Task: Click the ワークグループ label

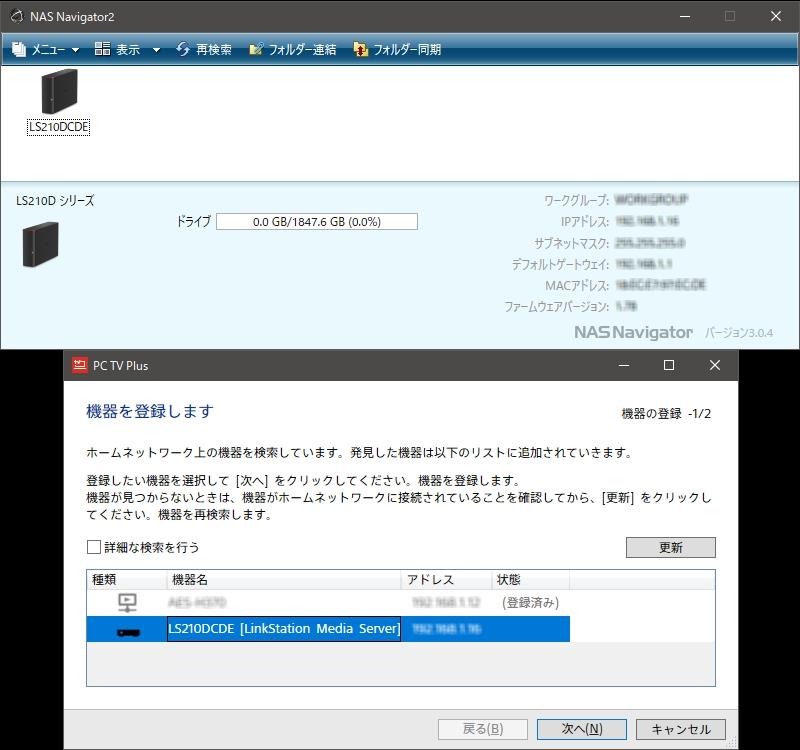Action: pos(577,200)
